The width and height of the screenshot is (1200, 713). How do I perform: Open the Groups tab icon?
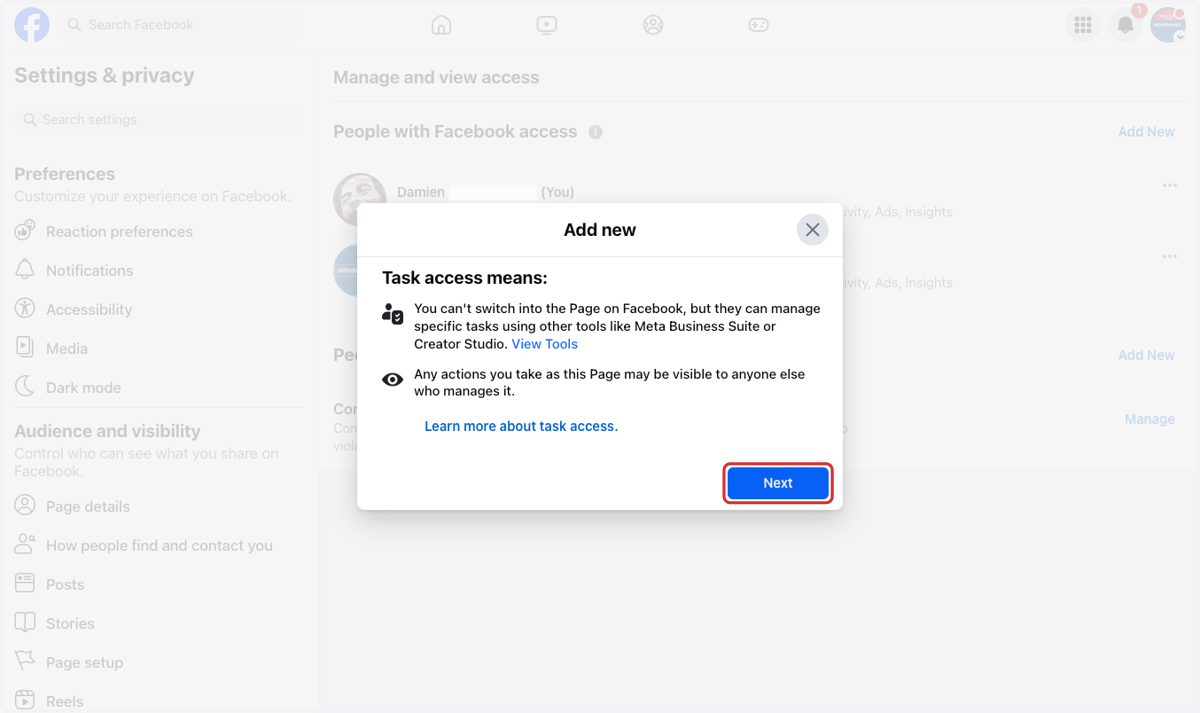click(653, 25)
